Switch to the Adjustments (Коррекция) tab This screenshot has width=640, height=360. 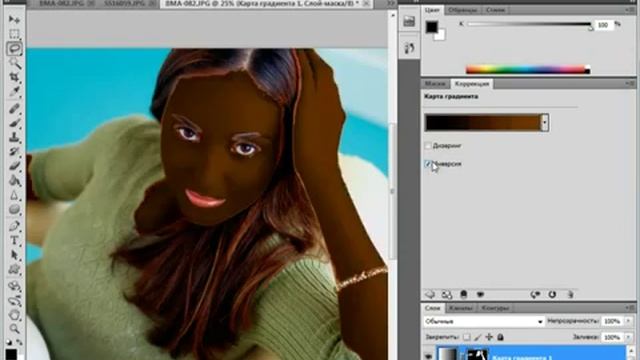point(472,84)
